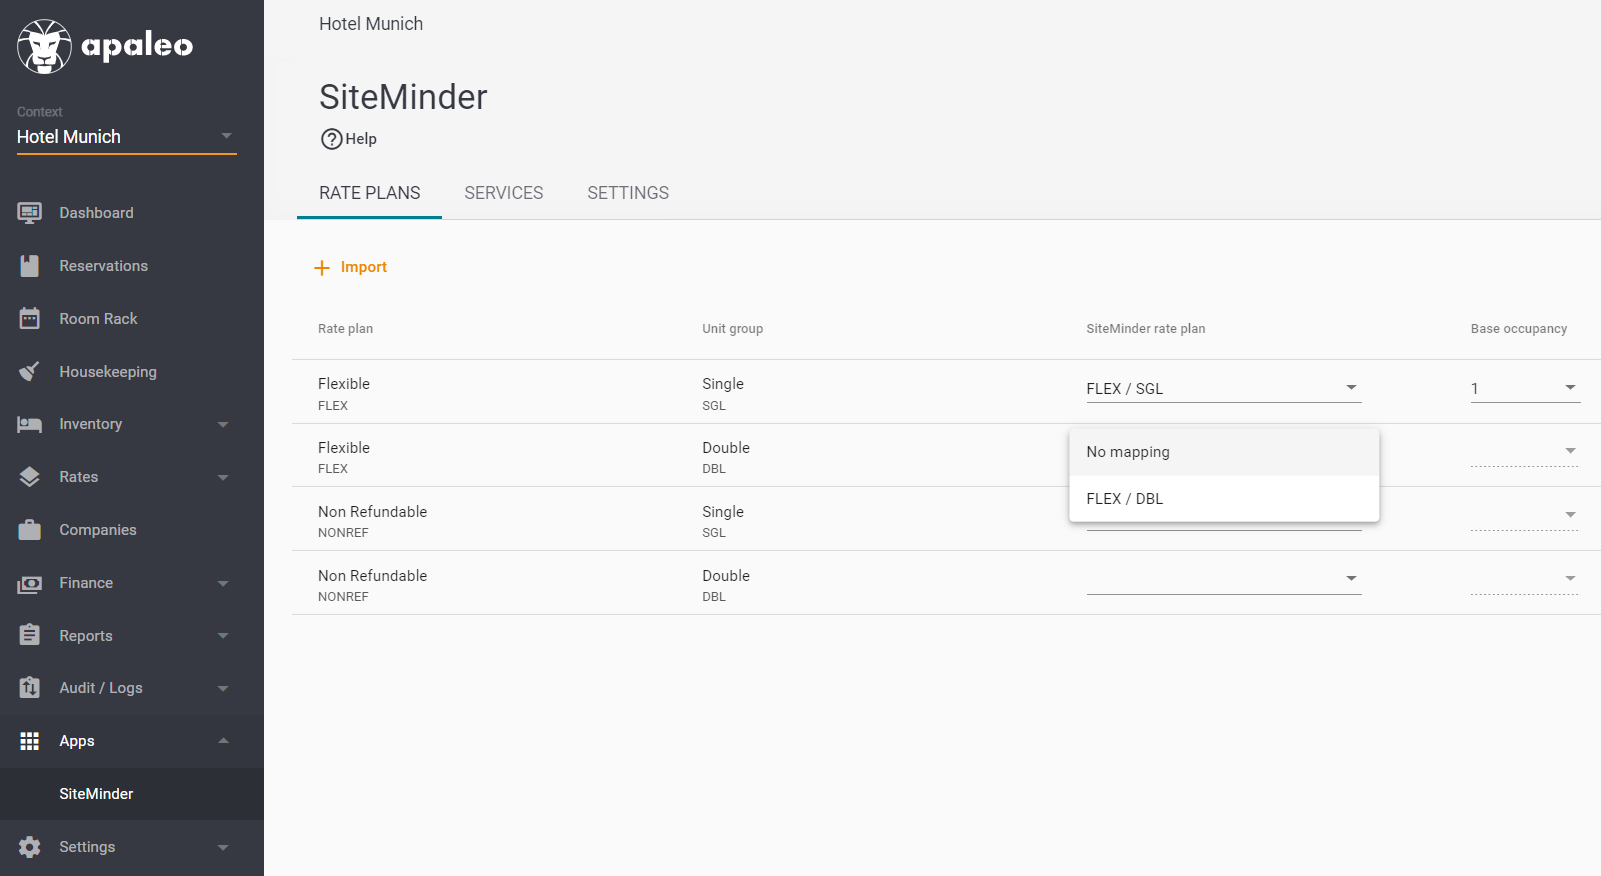The width and height of the screenshot is (1601, 876).
Task: Click the Reports clipboard icon
Action: (30, 635)
